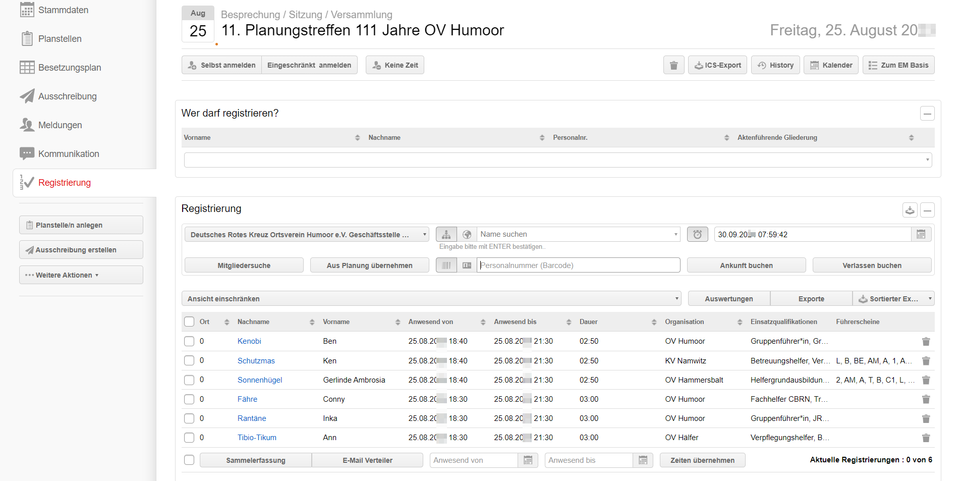
Task: Sort by Vorname in the Wer darf registrieren table
Action: [358, 138]
